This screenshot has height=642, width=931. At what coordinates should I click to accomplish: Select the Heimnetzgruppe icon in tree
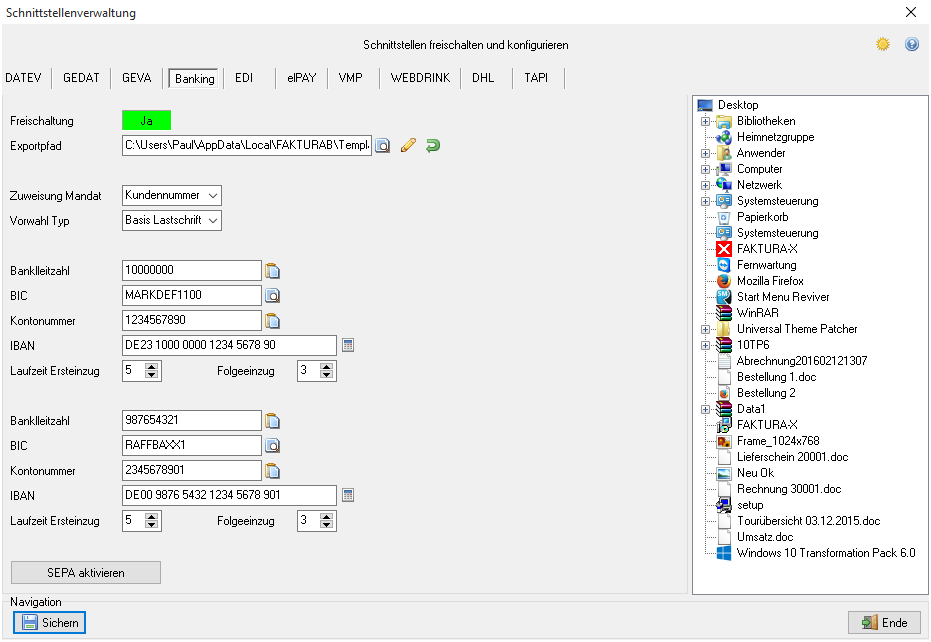pos(724,137)
